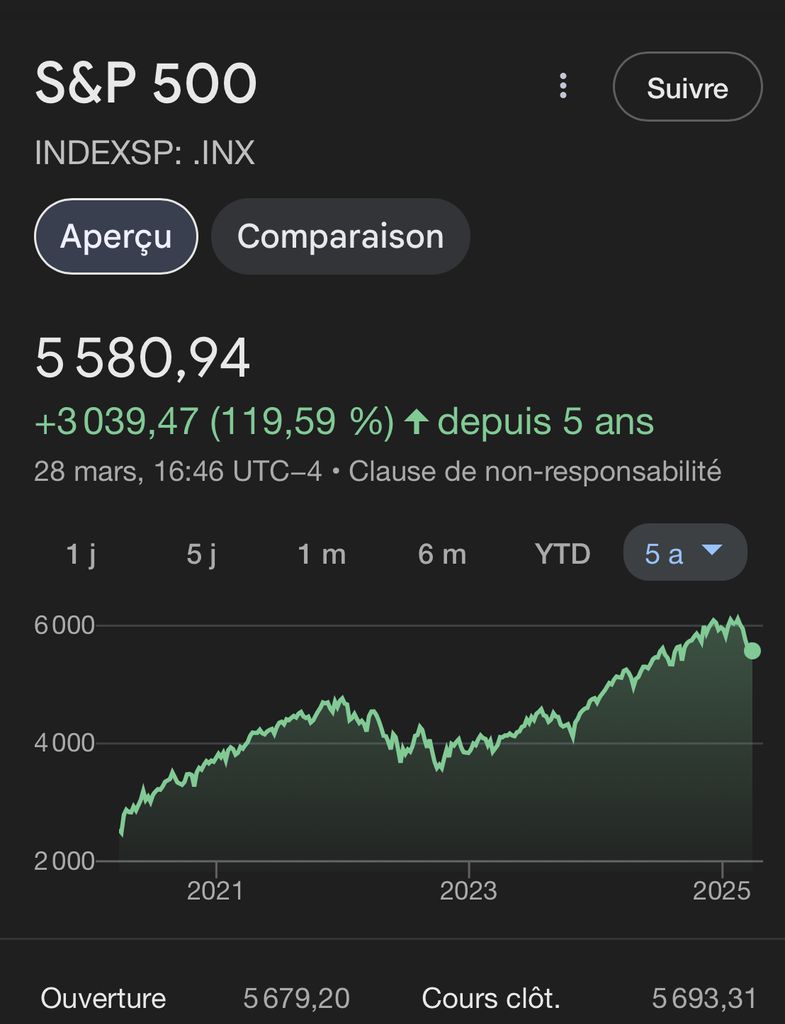Select the 1 j time range

point(81,553)
